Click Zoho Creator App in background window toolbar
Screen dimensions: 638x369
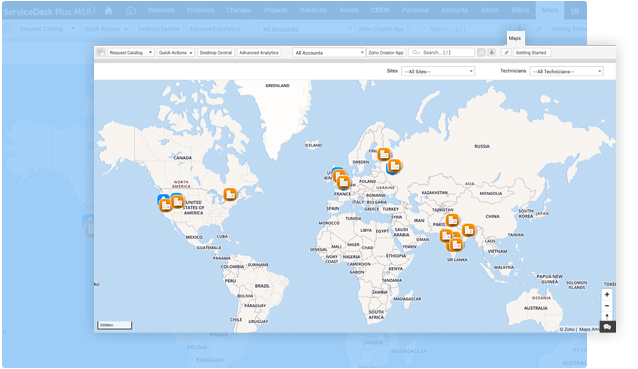click(381, 29)
